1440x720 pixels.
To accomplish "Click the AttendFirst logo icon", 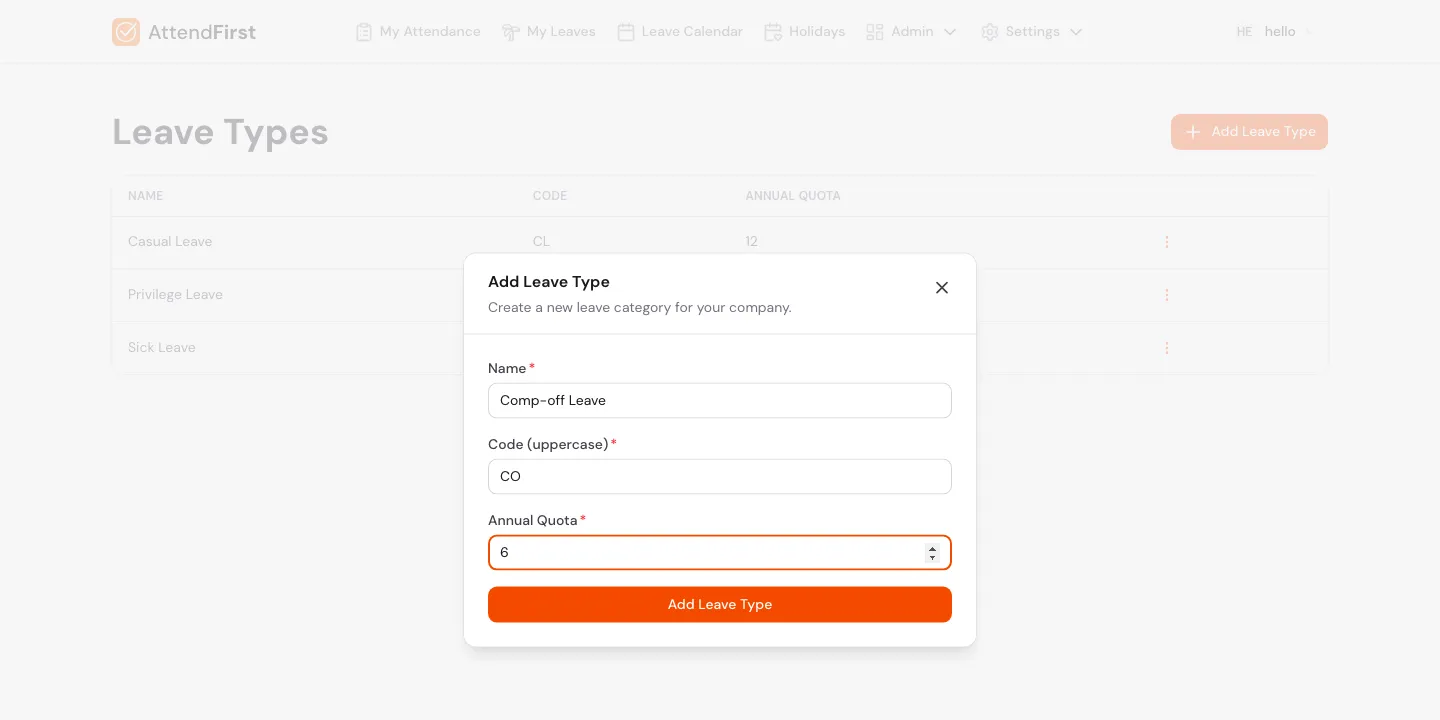I will point(126,31).
